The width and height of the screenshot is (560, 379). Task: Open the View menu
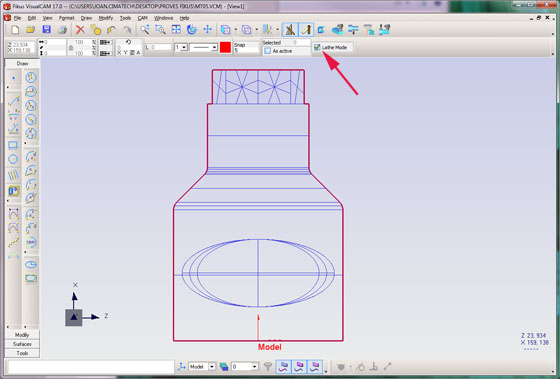[x=48, y=18]
